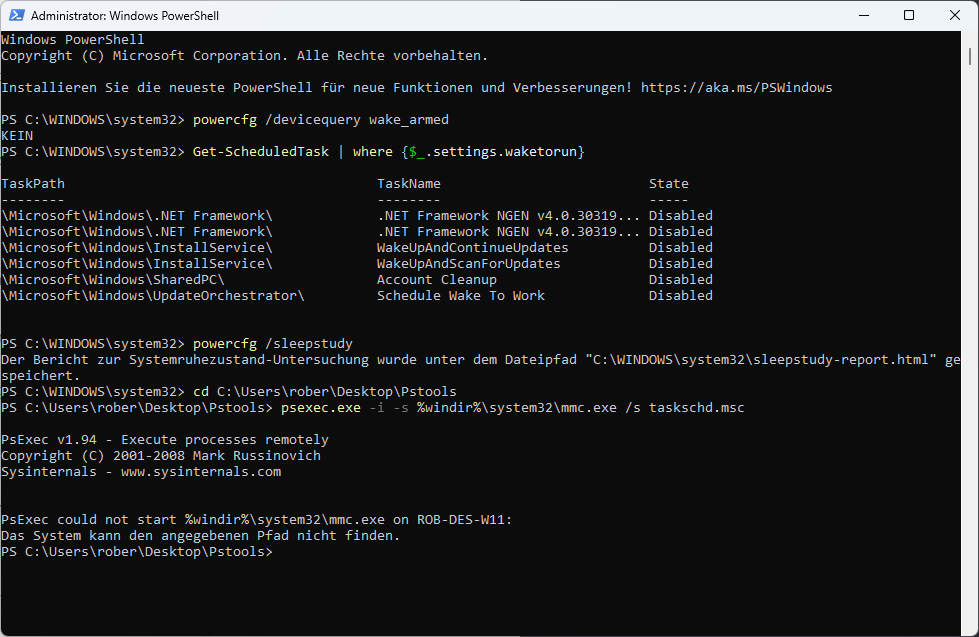Click the 'taskschd.msc' argument
Viewport: 979px width, 637px height.
click(696, 408)
